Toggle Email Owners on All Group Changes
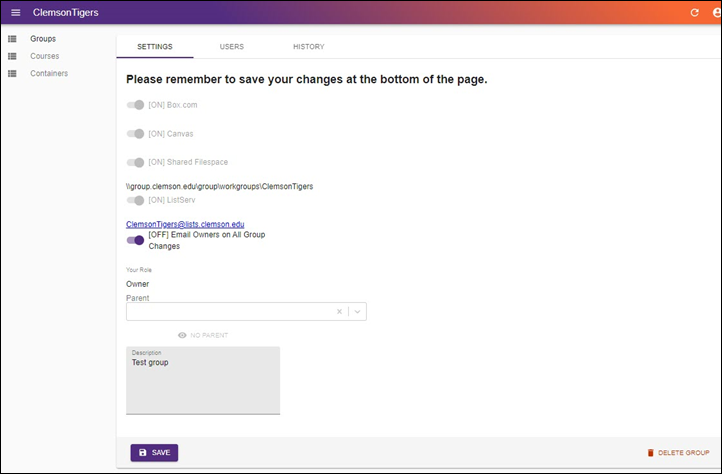Viewport: 722px width, 474px height. click(x=135, y=240)
